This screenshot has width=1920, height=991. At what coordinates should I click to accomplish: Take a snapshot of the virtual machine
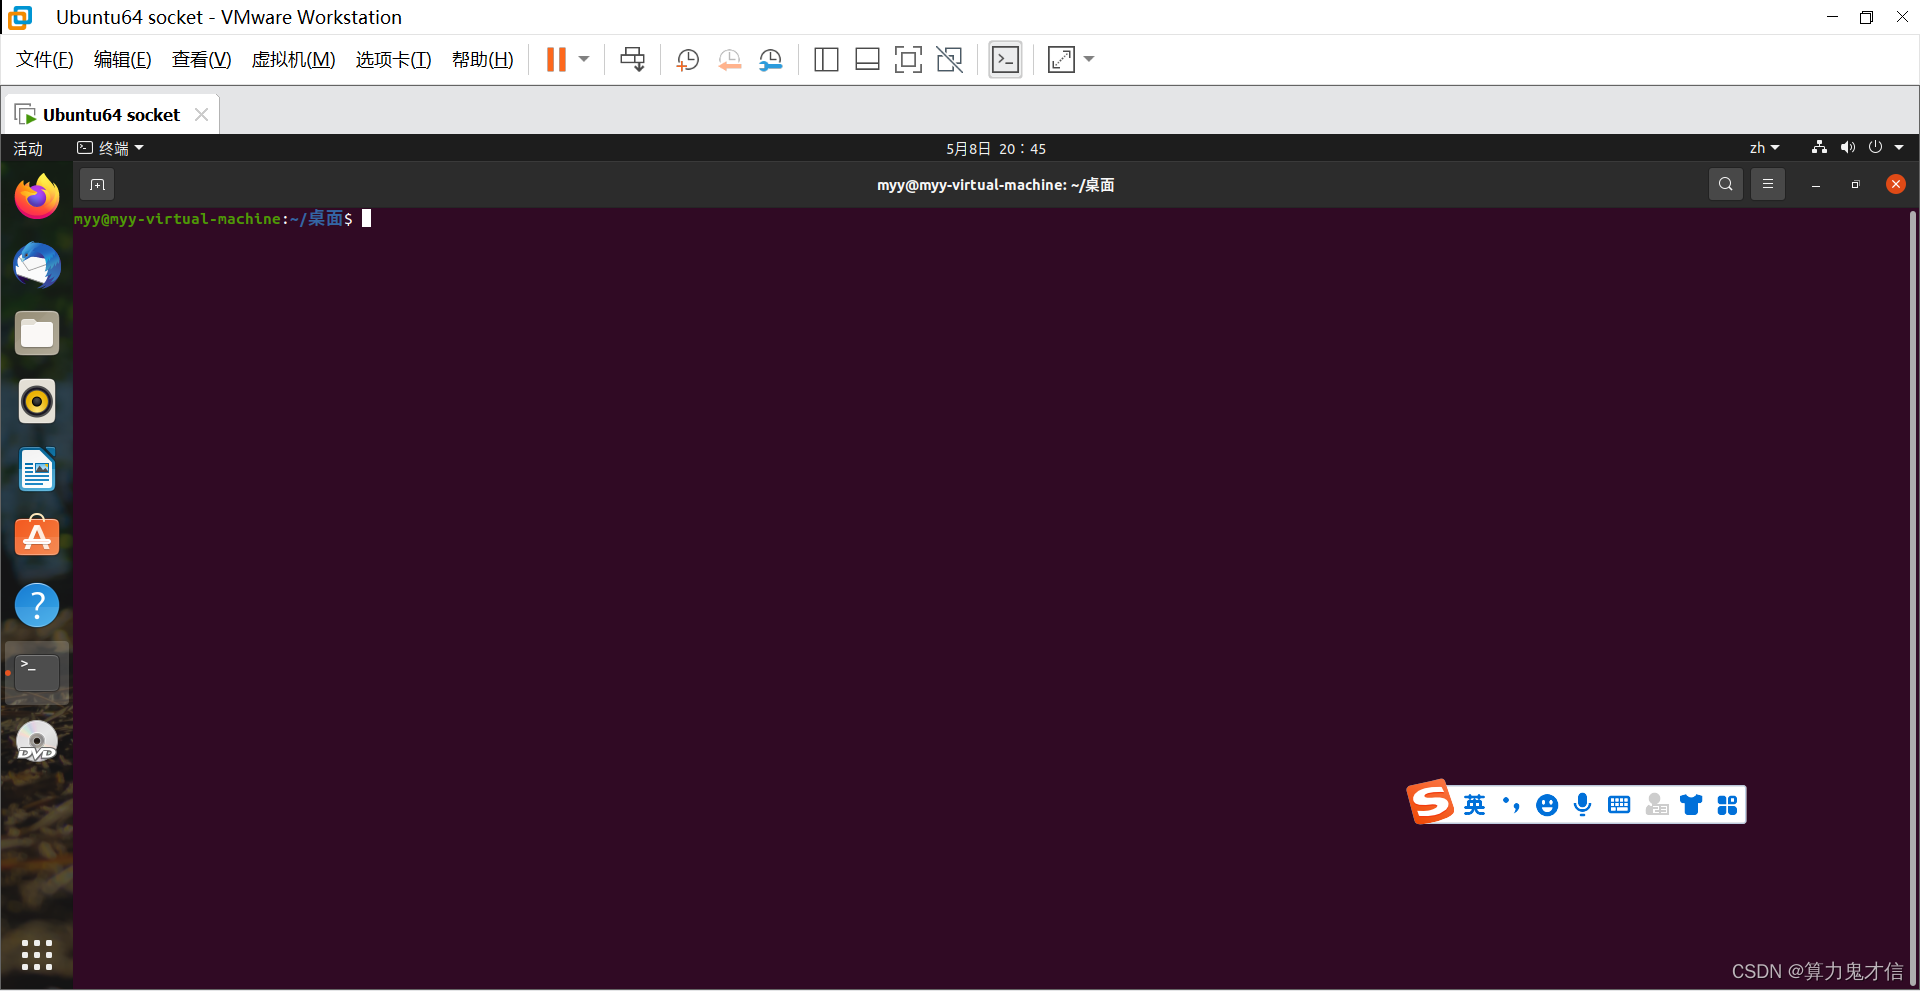(x=687, y=59)
